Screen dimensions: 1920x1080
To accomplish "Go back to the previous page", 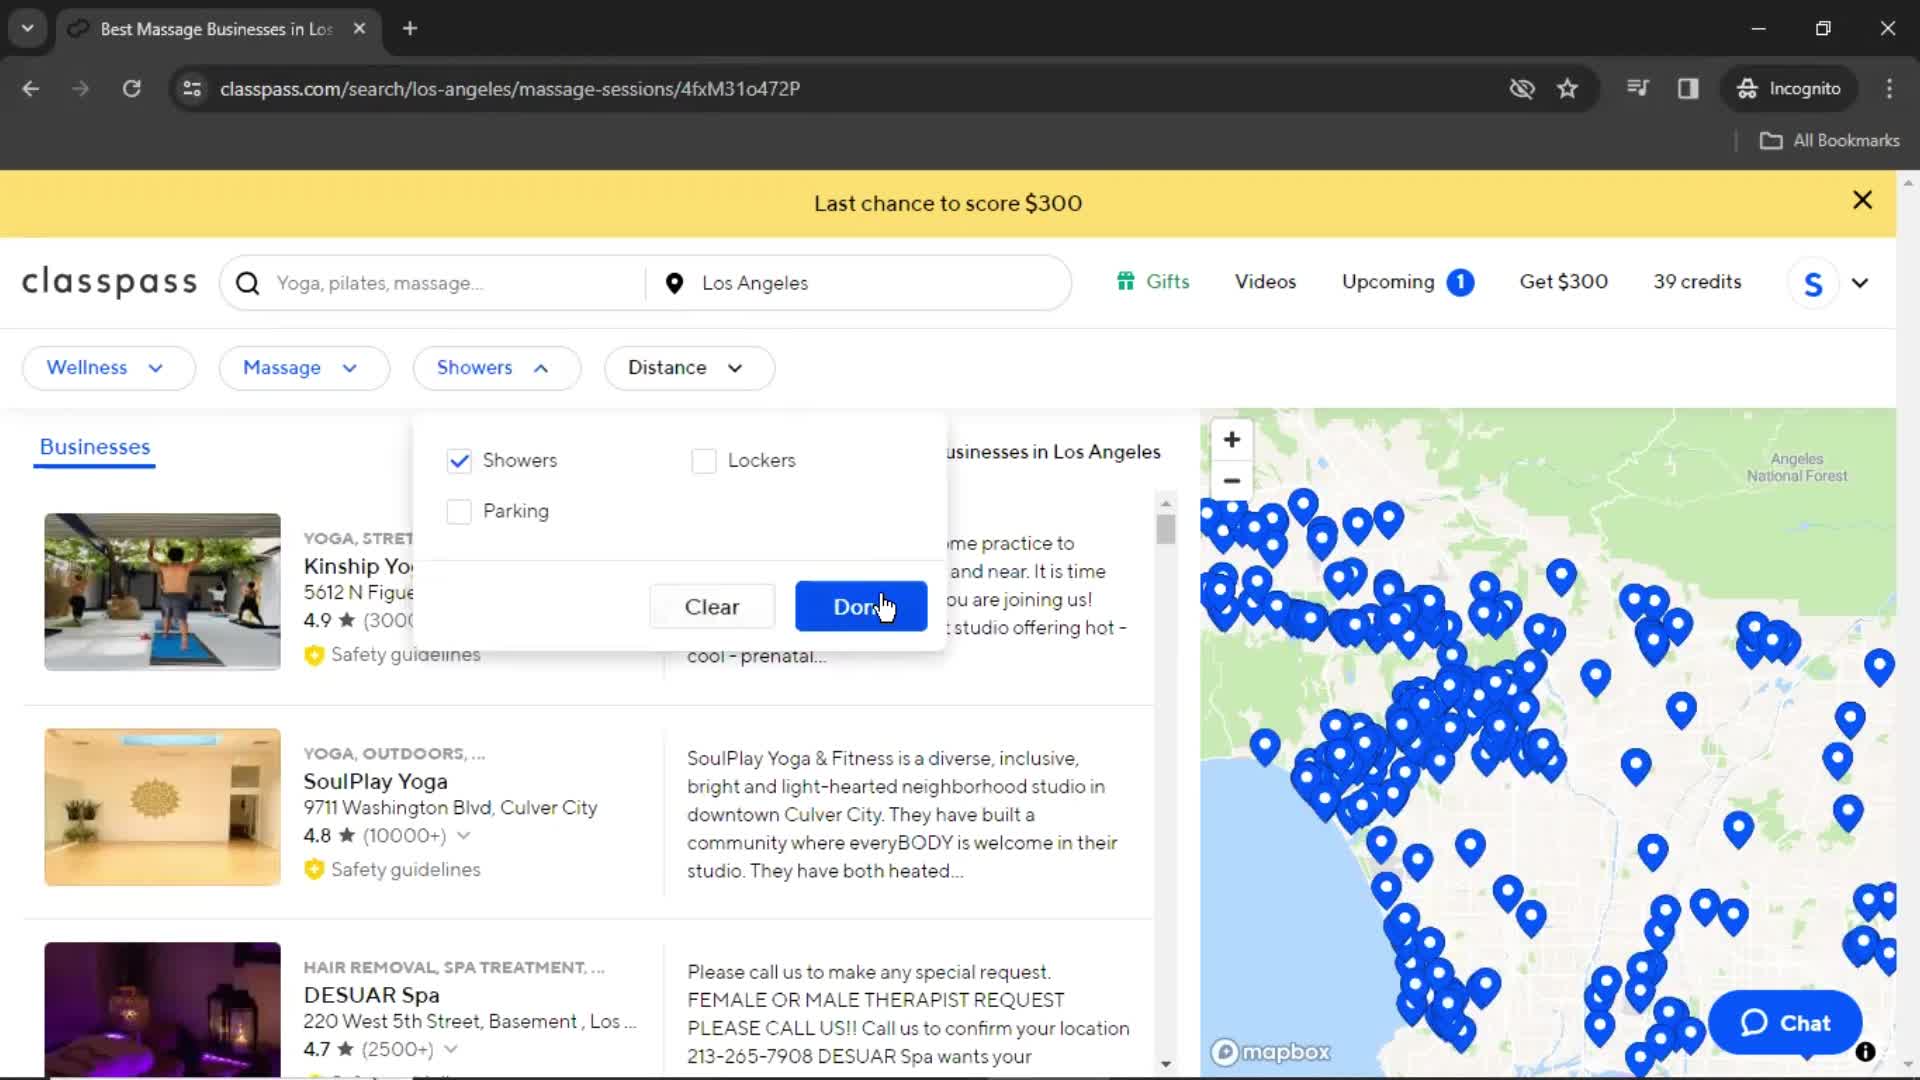I will (x=31, y=88).
